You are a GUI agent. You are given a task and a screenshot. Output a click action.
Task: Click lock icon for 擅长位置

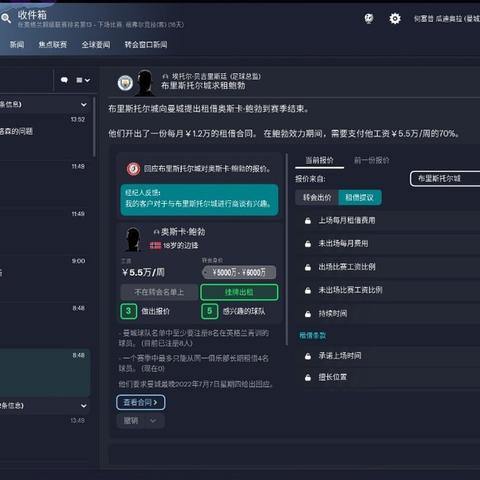[x=308, y=377]
